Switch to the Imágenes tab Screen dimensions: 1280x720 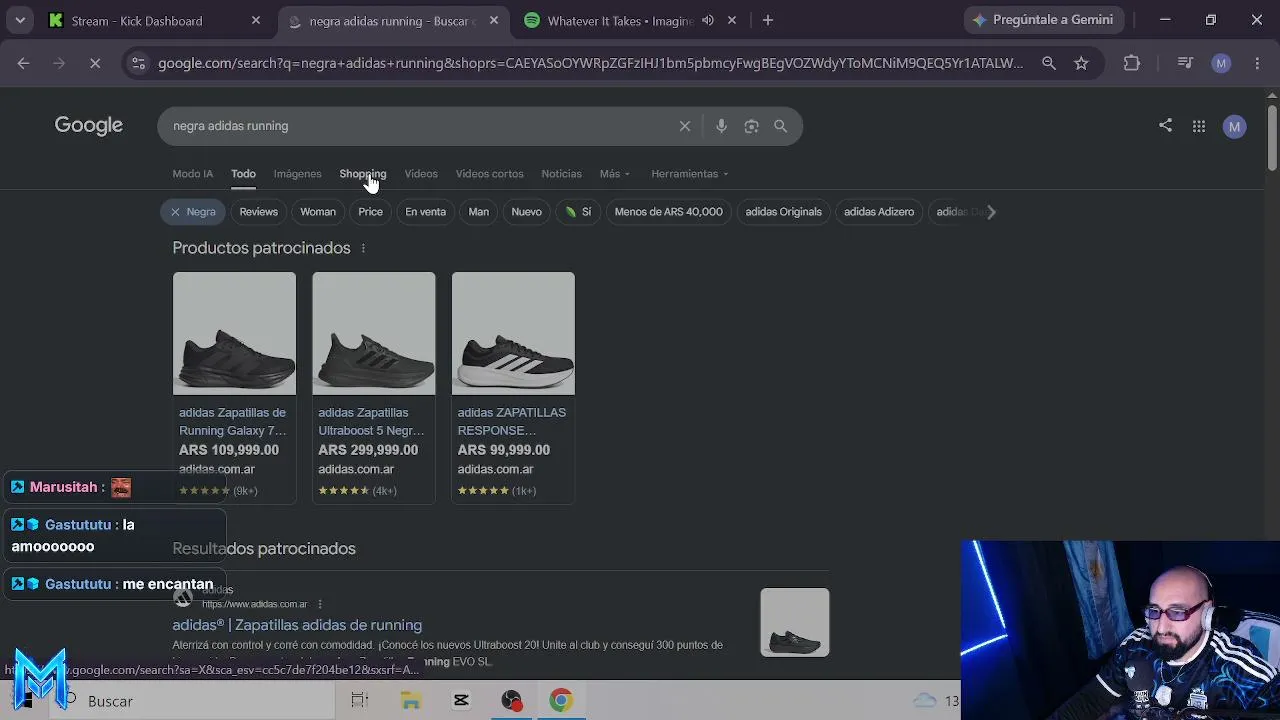pos(298,174)
